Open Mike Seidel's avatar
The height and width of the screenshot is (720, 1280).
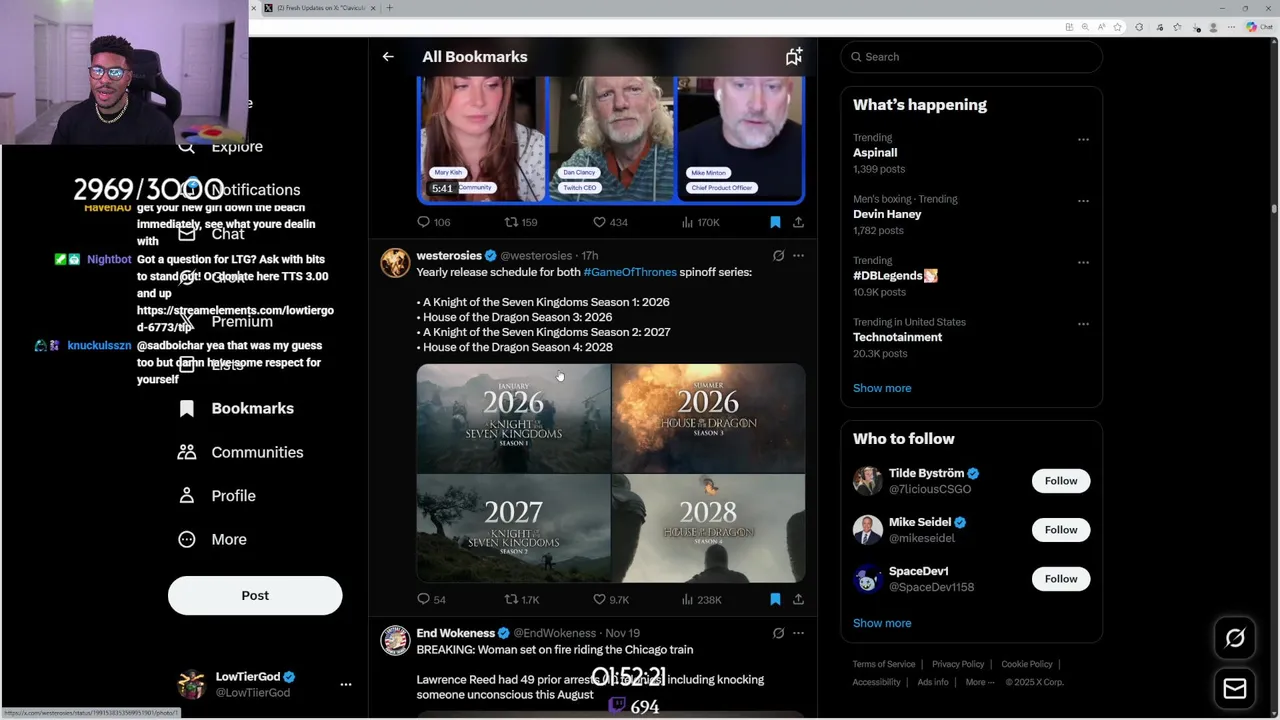click(868, 530)
